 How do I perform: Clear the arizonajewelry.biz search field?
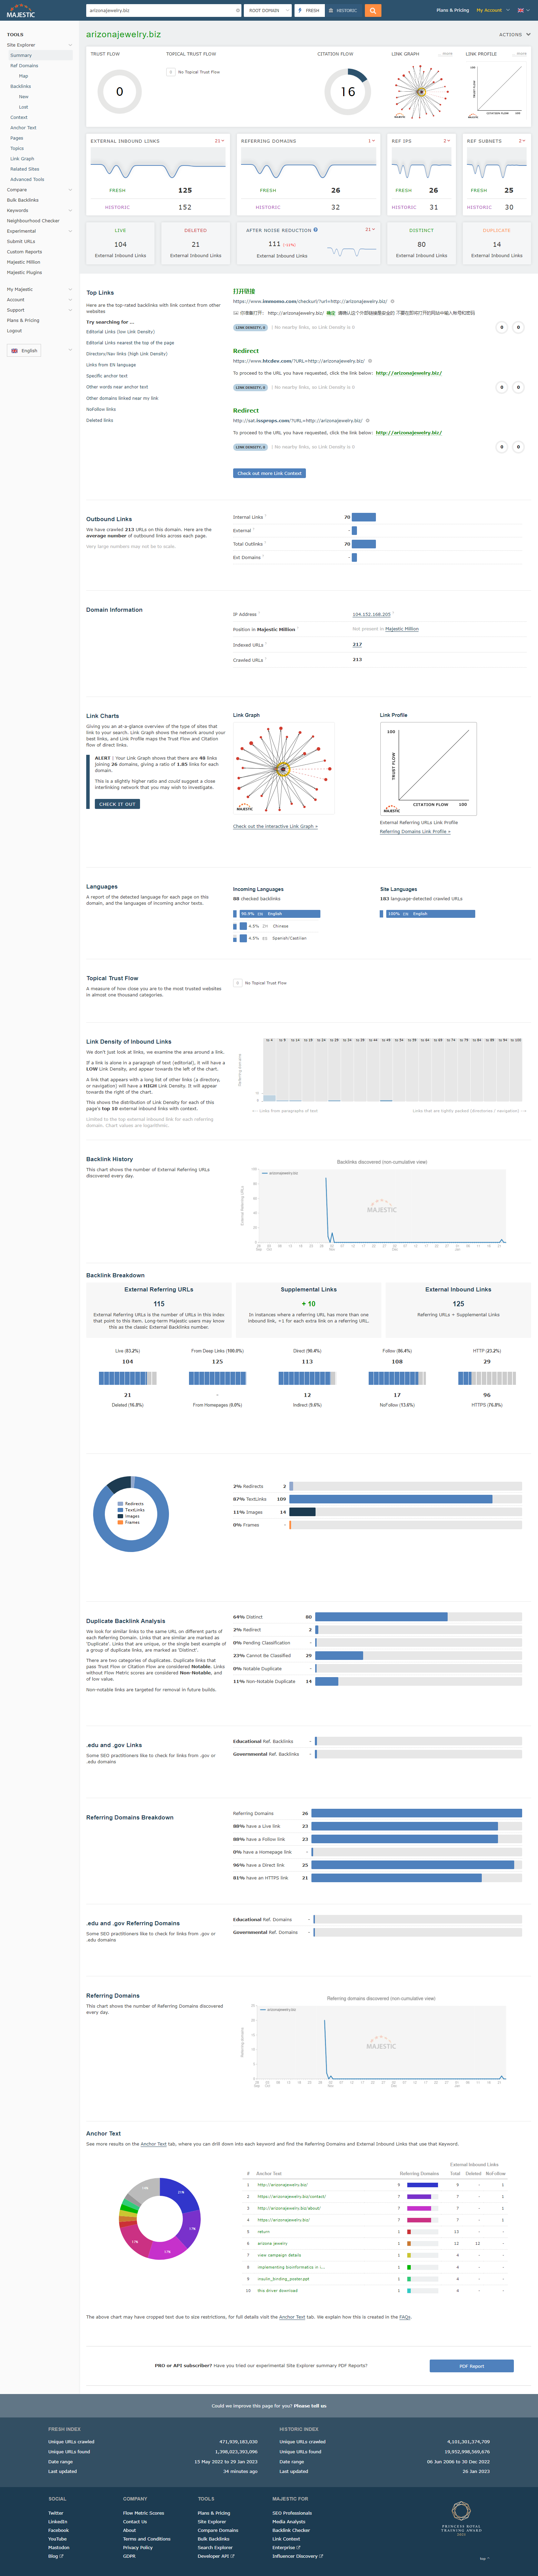(x=238, y=10)
